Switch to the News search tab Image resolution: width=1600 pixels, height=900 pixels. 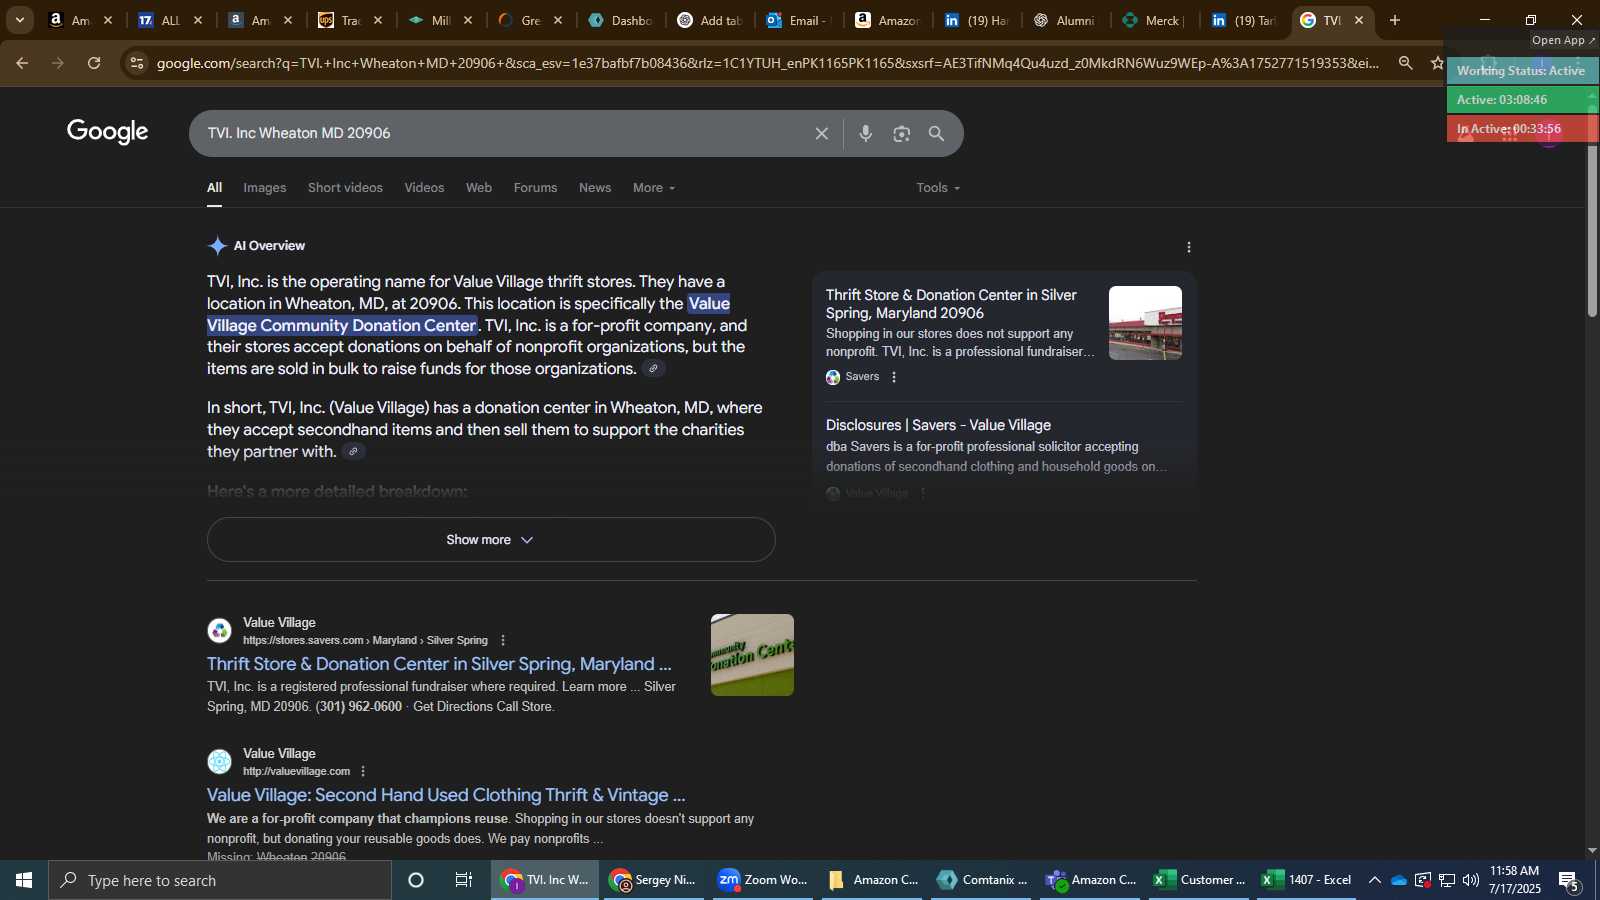595,188
